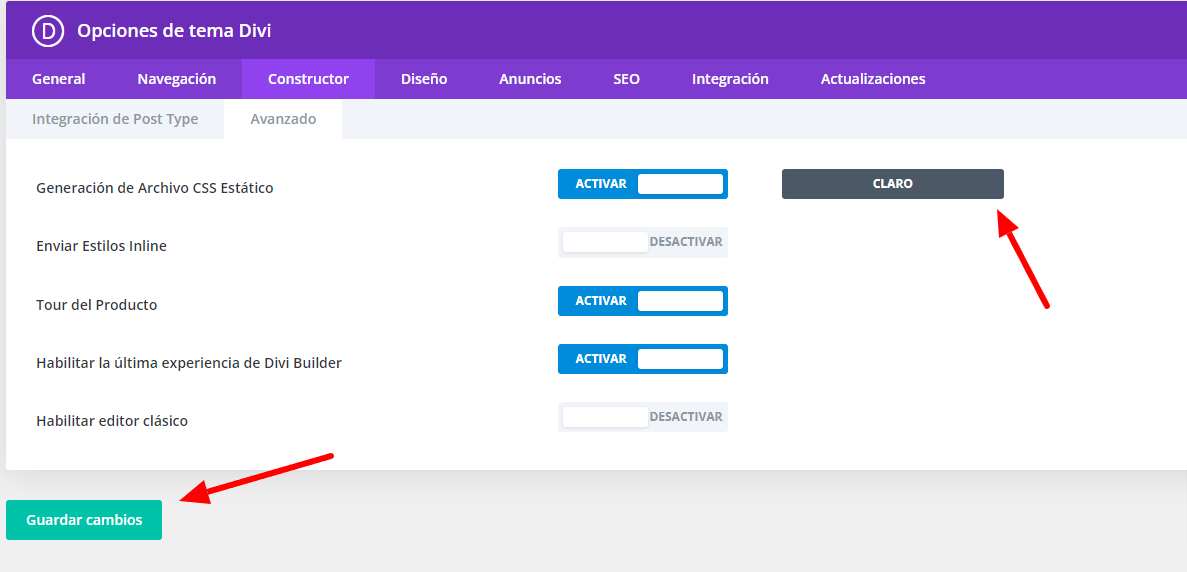Image resolution: width=1187 pixels, height=572 pixels.
Task: Click the Habilitar editor clásico label
Action: 111,421
